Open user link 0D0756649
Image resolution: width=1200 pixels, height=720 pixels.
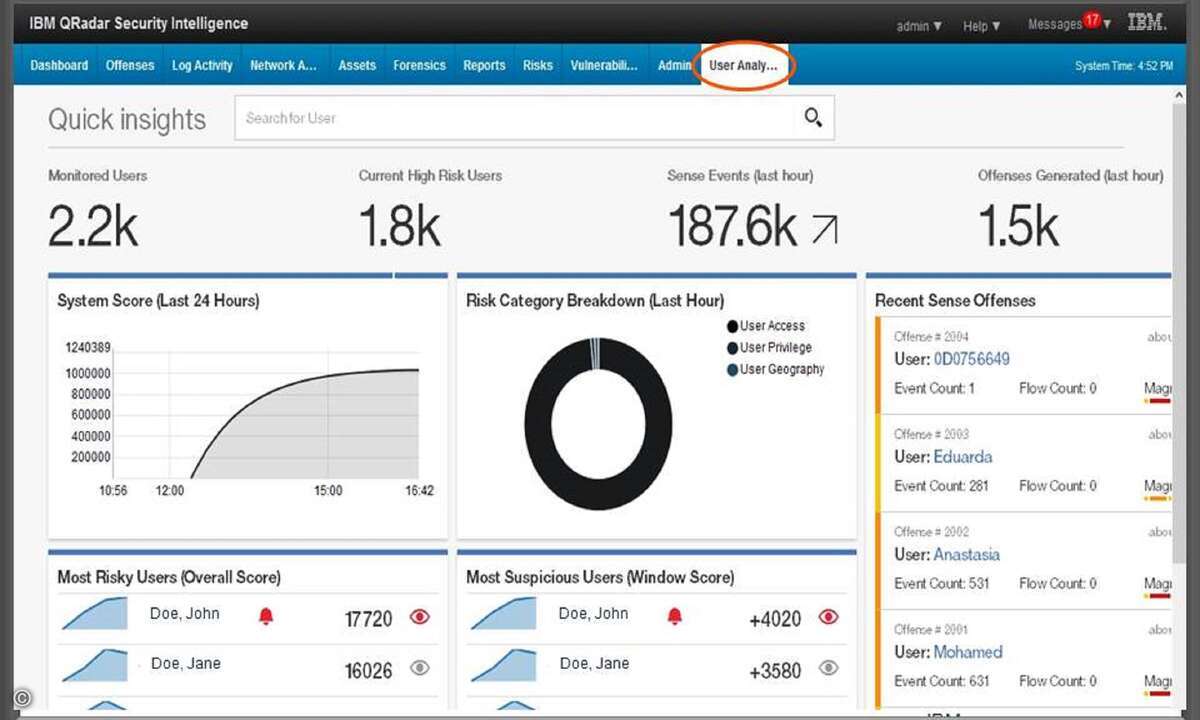pyautogui.click(x=971, y=359)
